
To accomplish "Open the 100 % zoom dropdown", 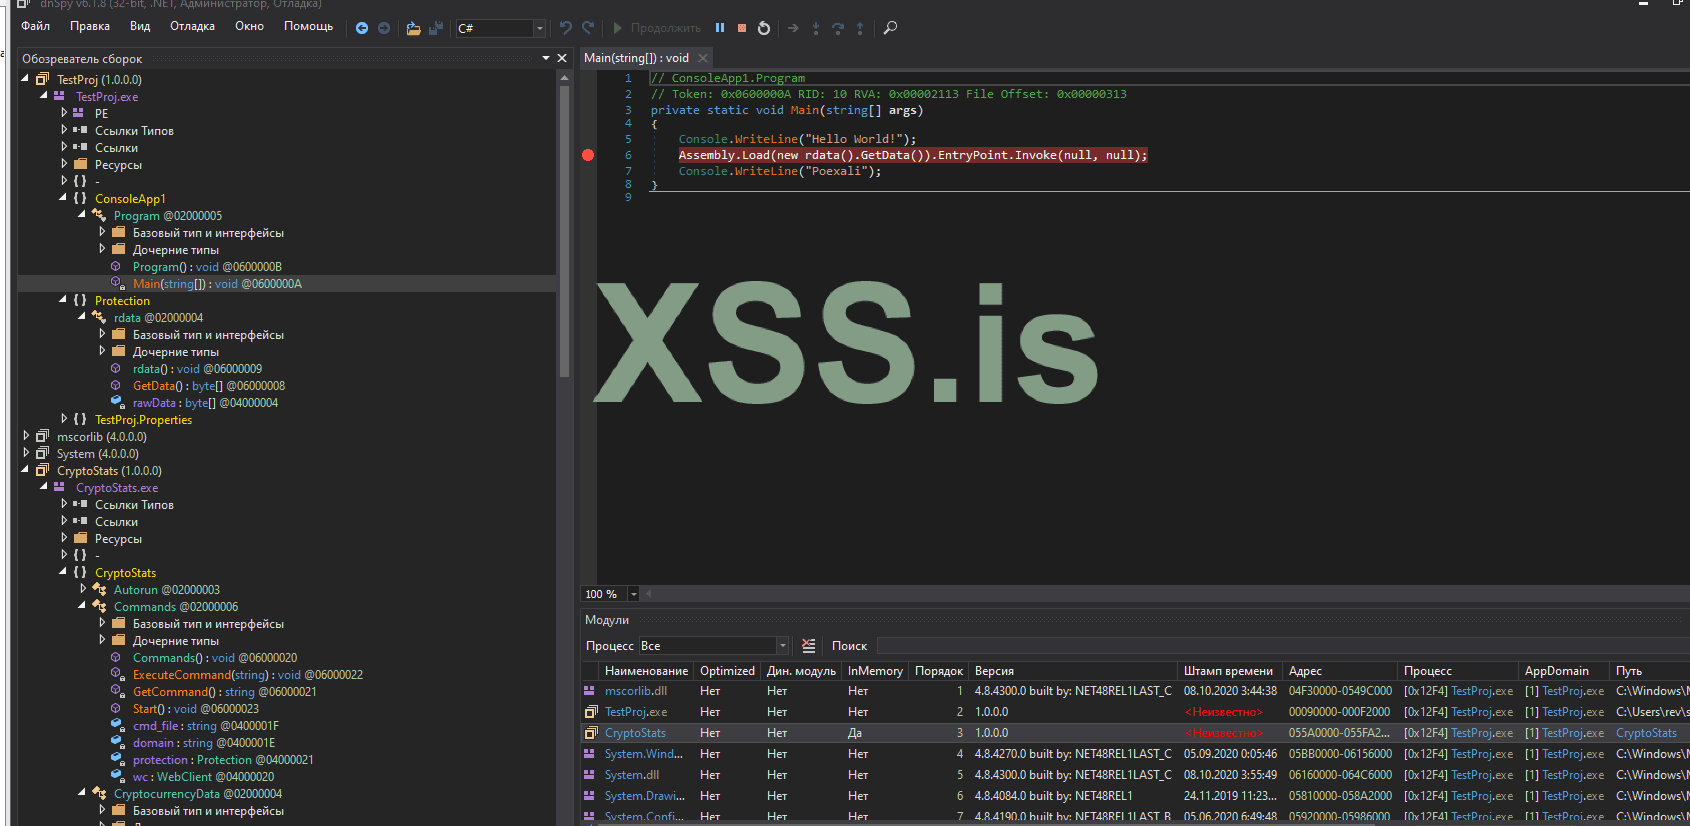I will pyautogui.click(x=633, y=594).
